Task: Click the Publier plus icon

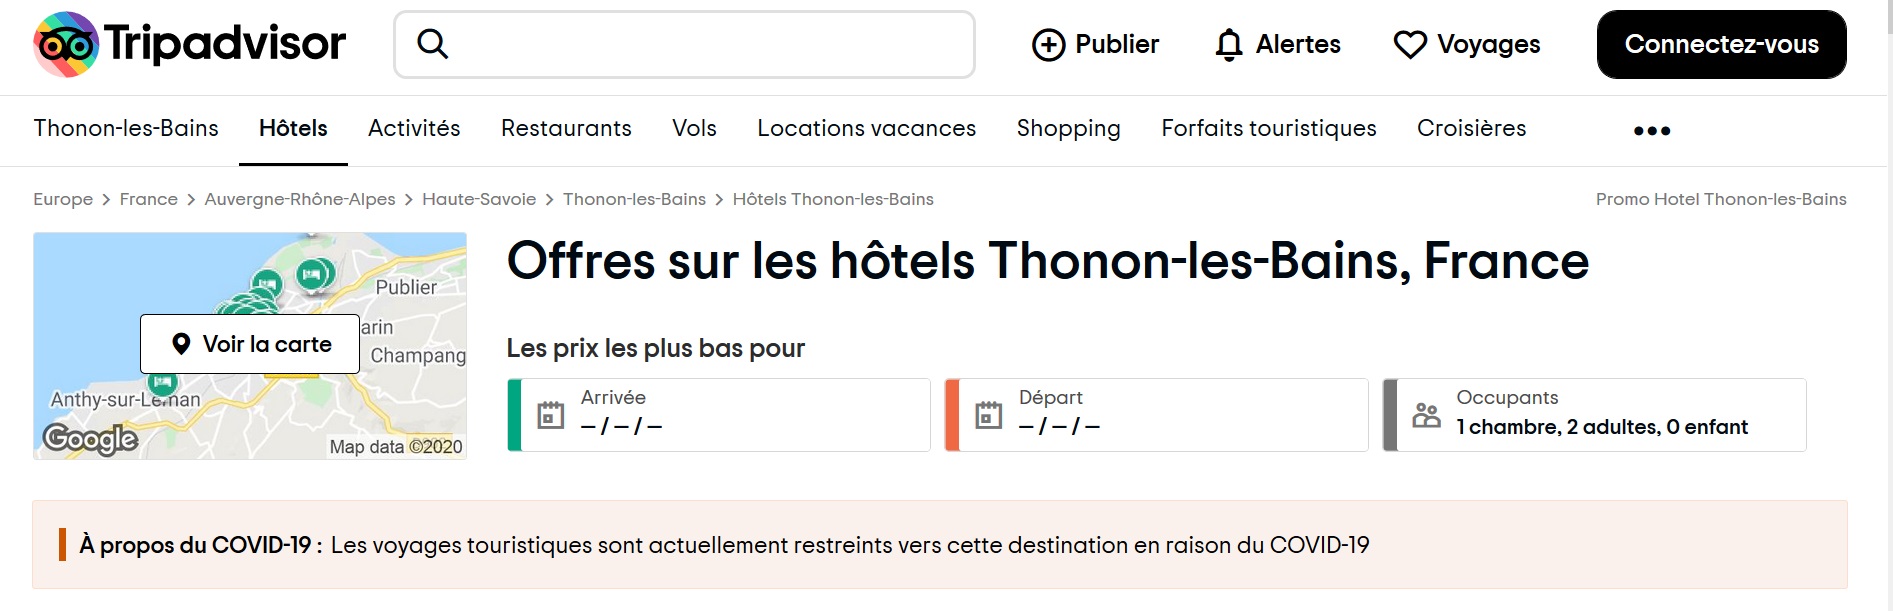Action: point(1048,45)
